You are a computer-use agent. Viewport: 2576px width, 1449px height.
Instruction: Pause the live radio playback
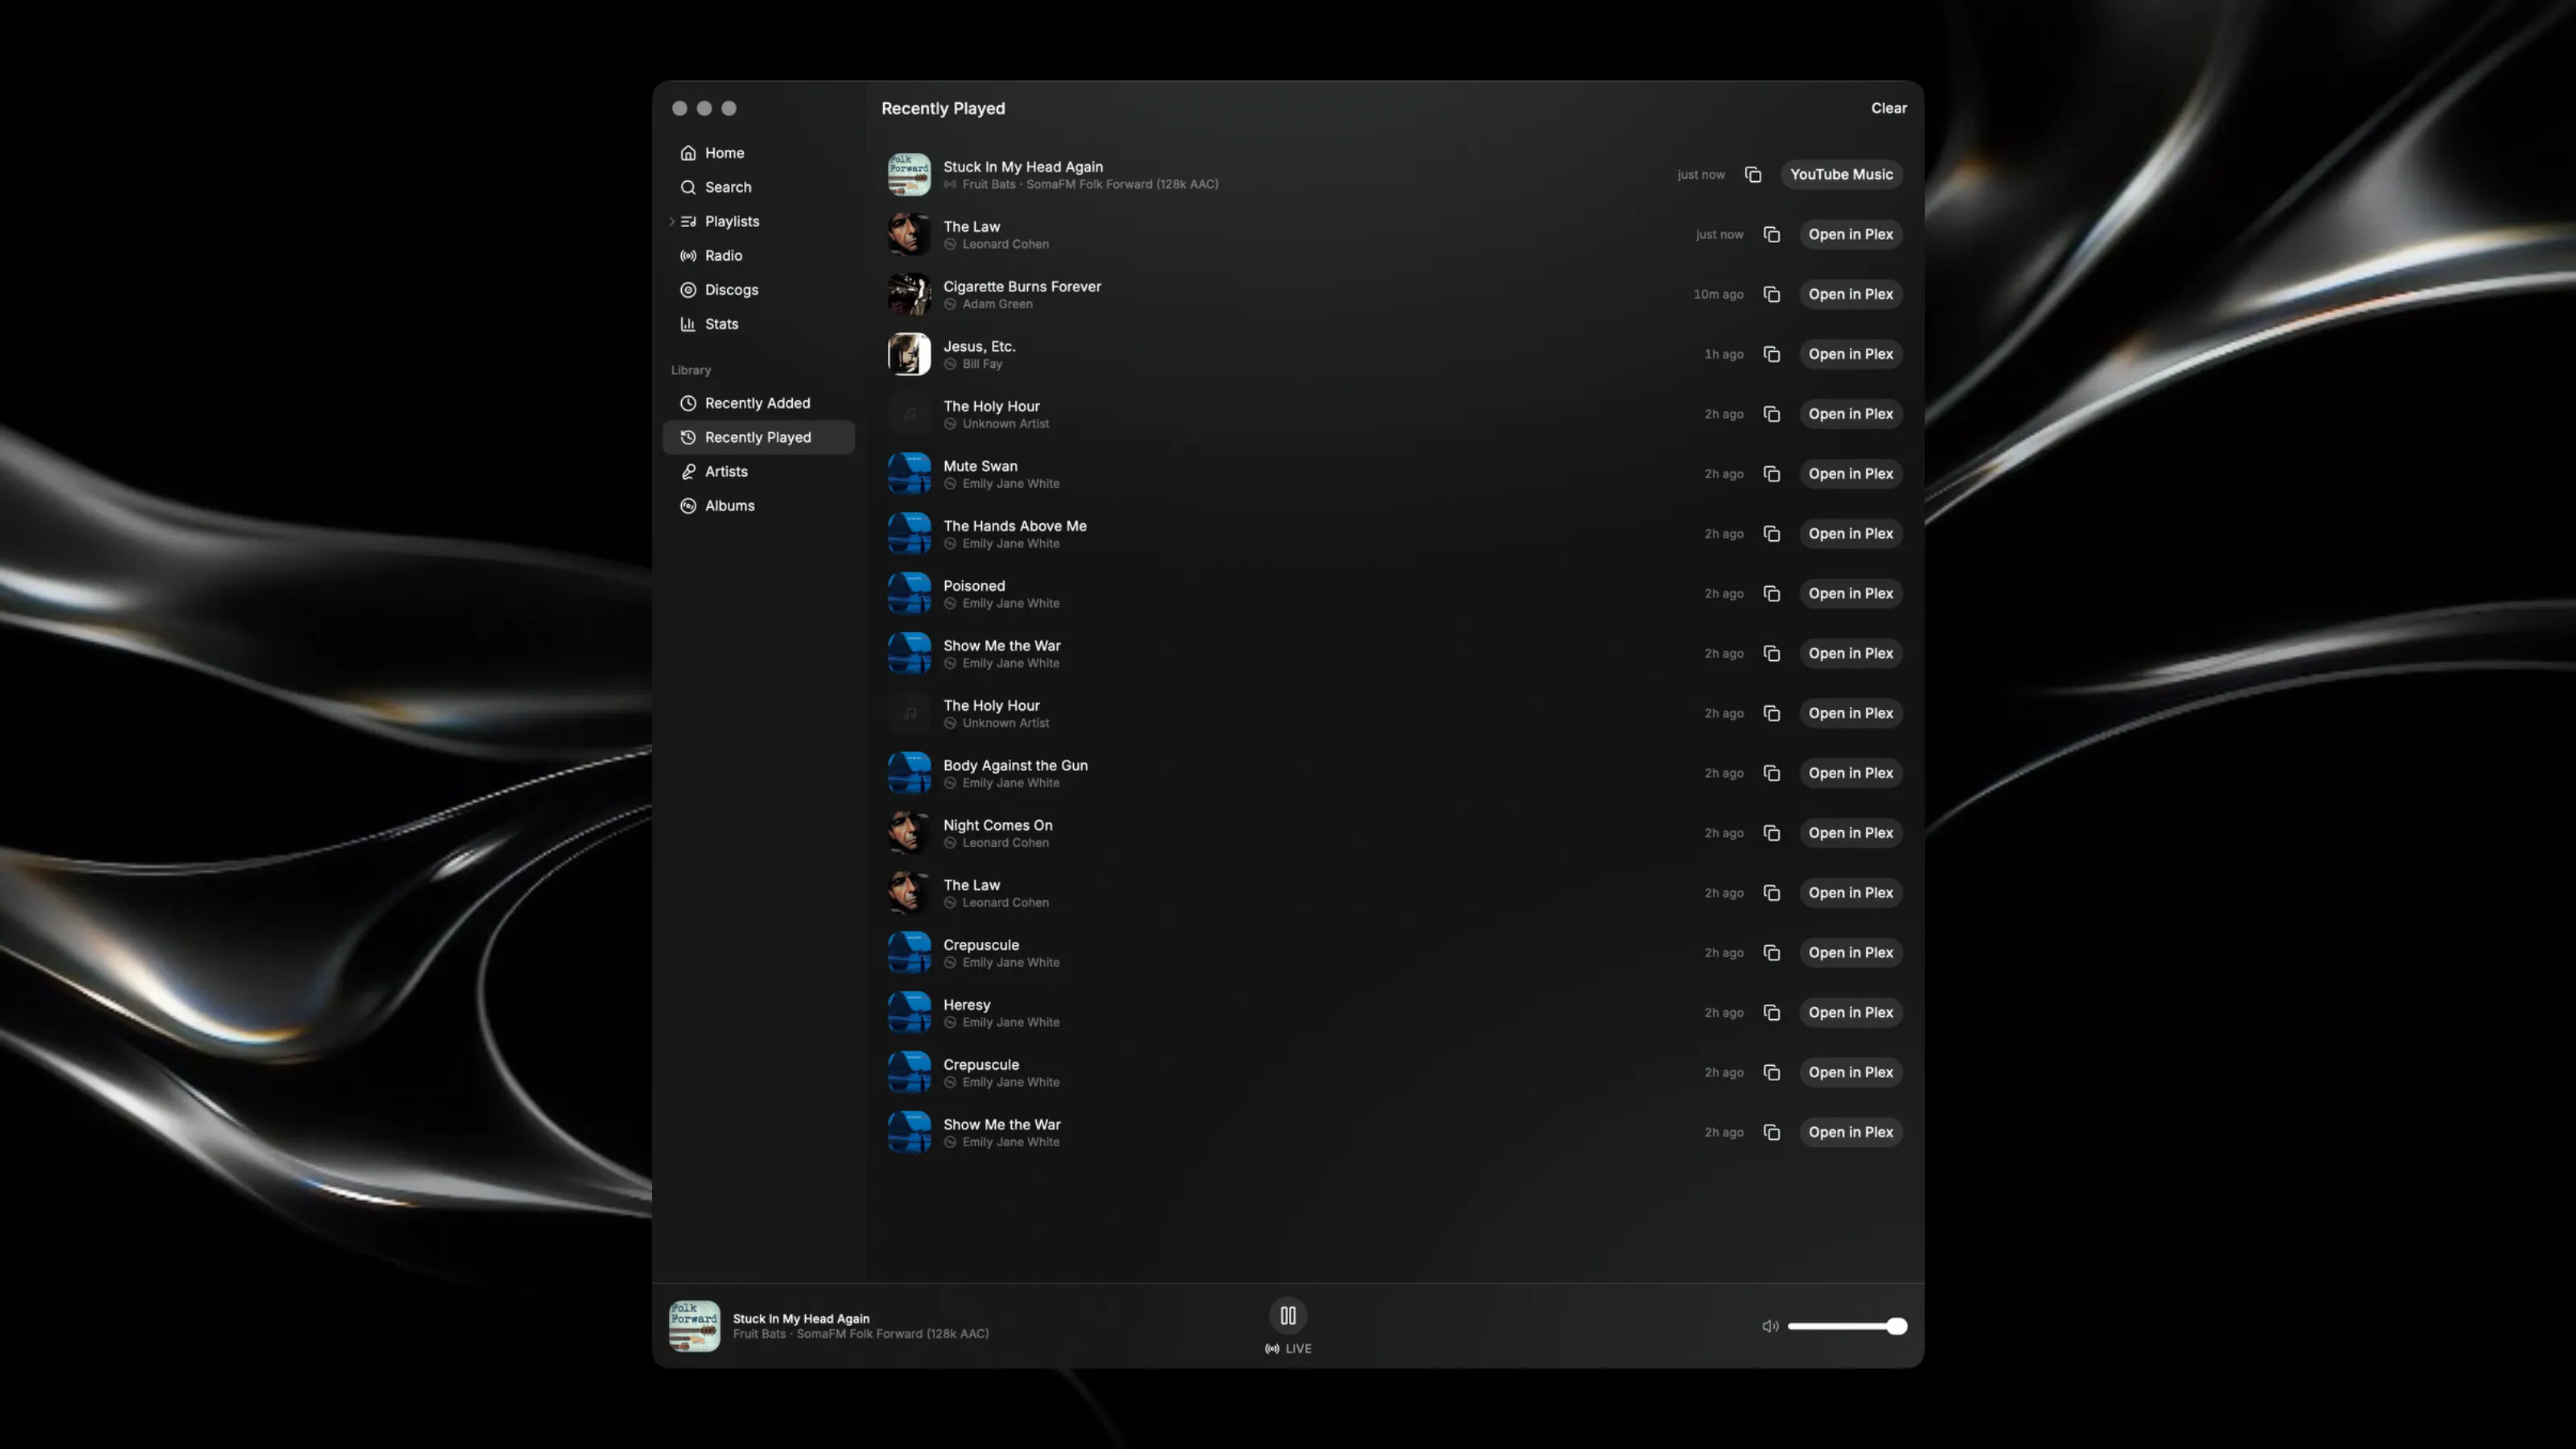[x=1288, y=1316]
